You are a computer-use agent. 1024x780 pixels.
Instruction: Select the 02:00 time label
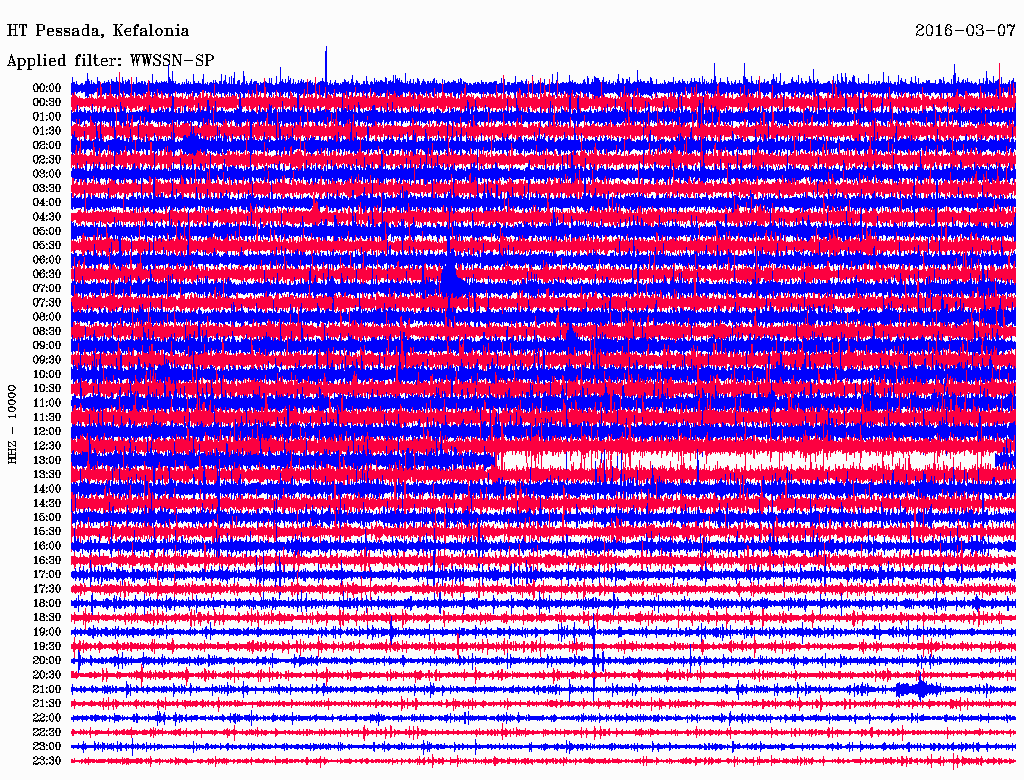[x=47, y=145]
